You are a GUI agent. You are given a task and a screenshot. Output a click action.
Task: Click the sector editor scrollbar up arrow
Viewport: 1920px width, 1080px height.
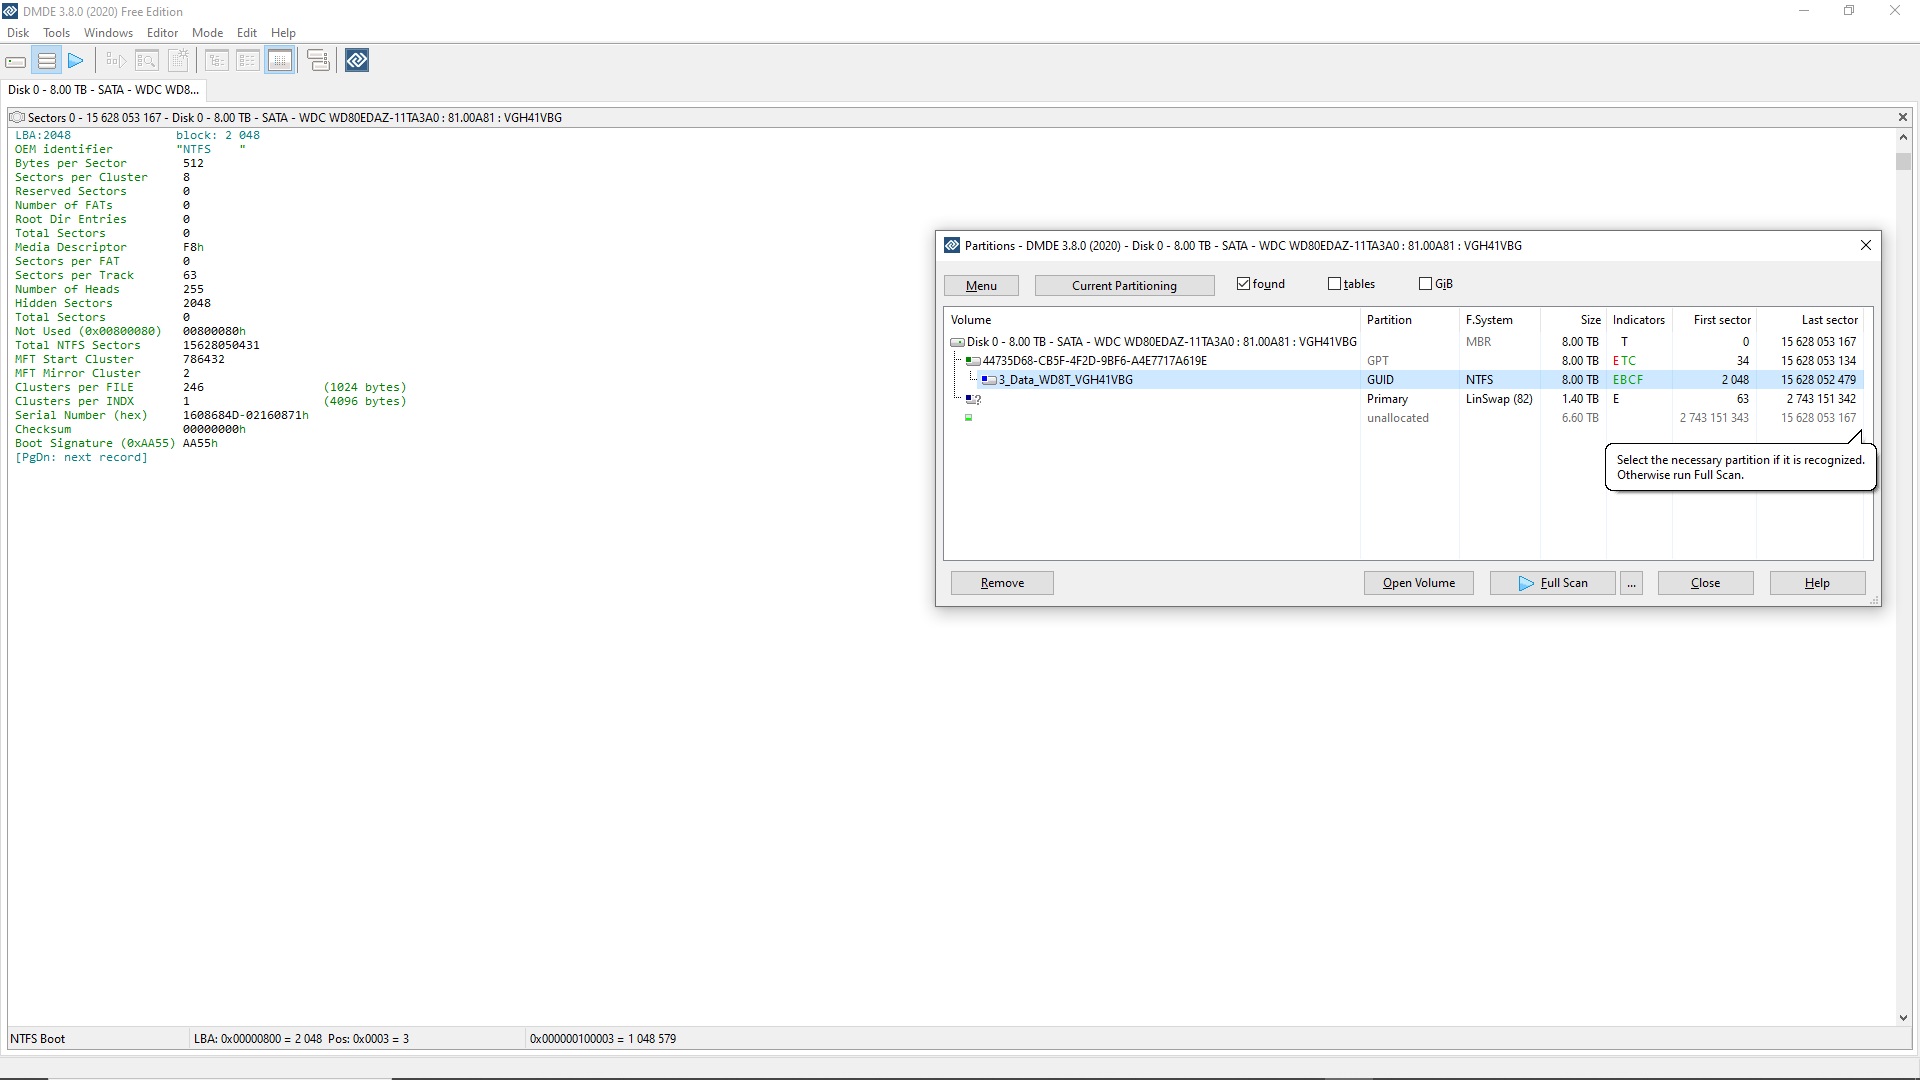tap(1903, 138)
